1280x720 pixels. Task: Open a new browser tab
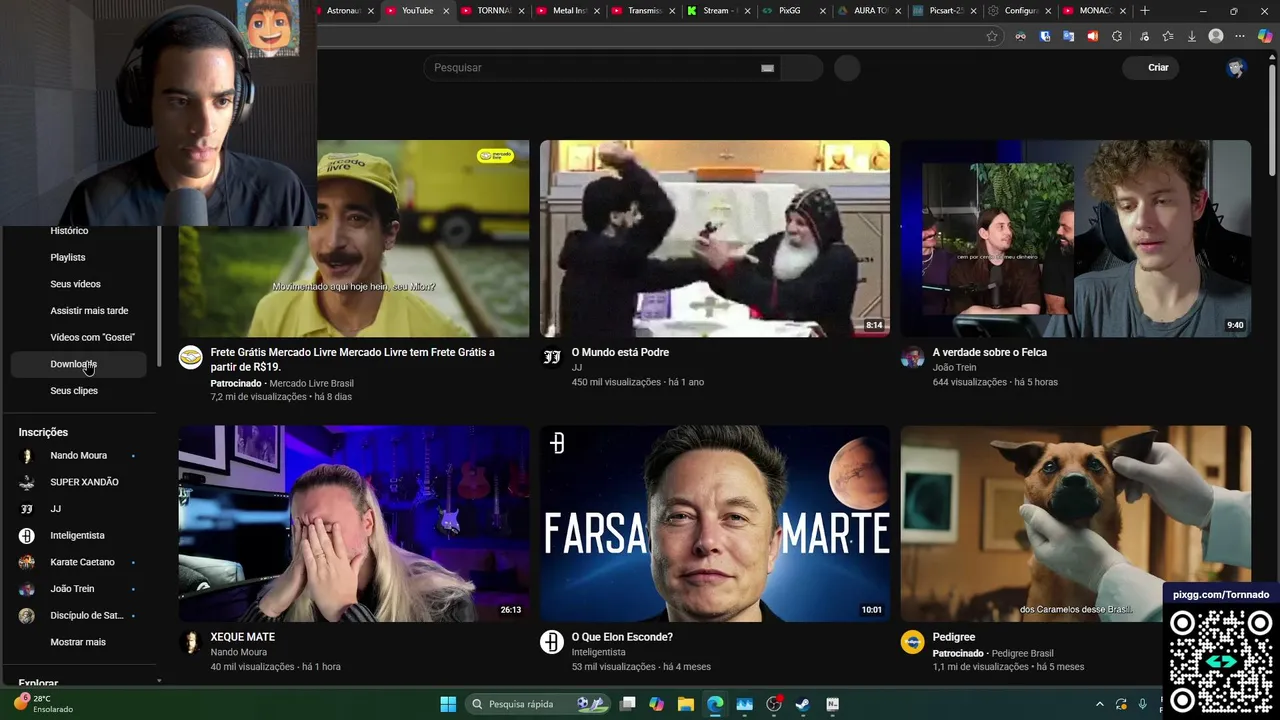click(1145, 11)
